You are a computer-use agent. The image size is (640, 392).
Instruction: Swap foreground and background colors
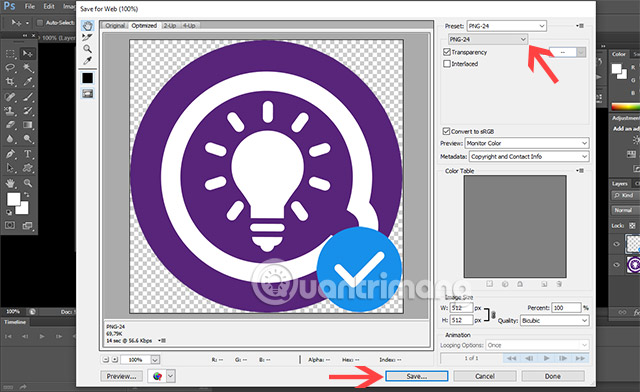[26, 194]
